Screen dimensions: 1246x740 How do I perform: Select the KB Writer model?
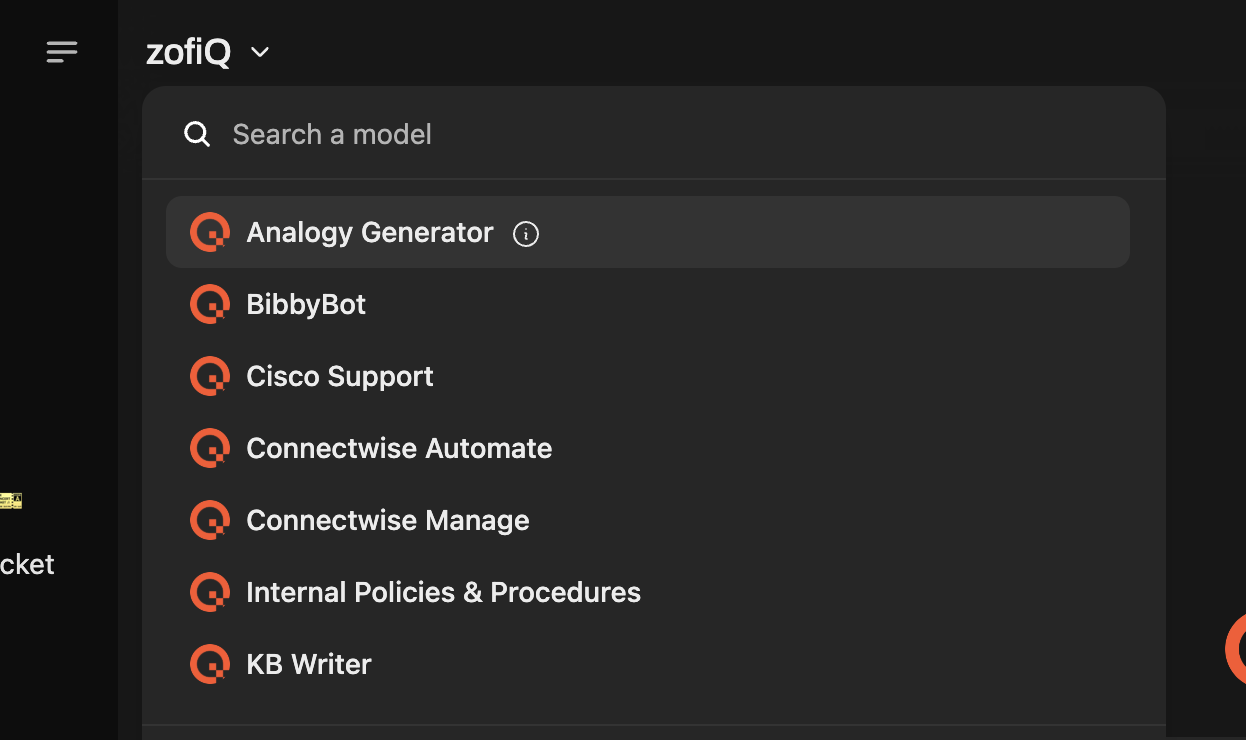coord(648,664)
